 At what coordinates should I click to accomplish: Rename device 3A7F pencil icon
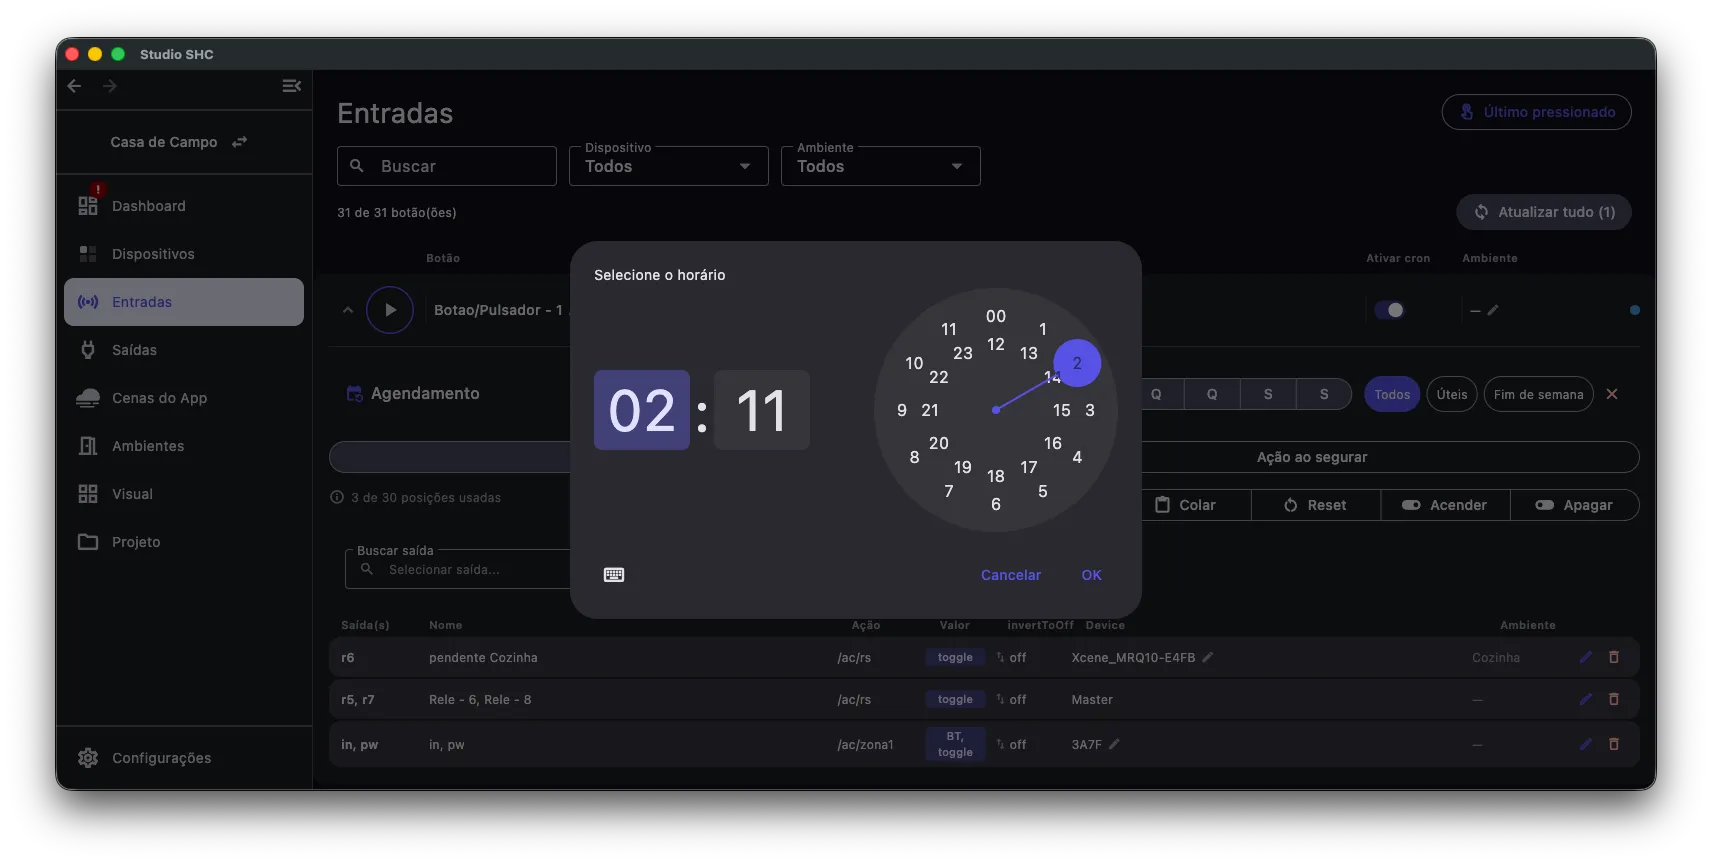1115,744
